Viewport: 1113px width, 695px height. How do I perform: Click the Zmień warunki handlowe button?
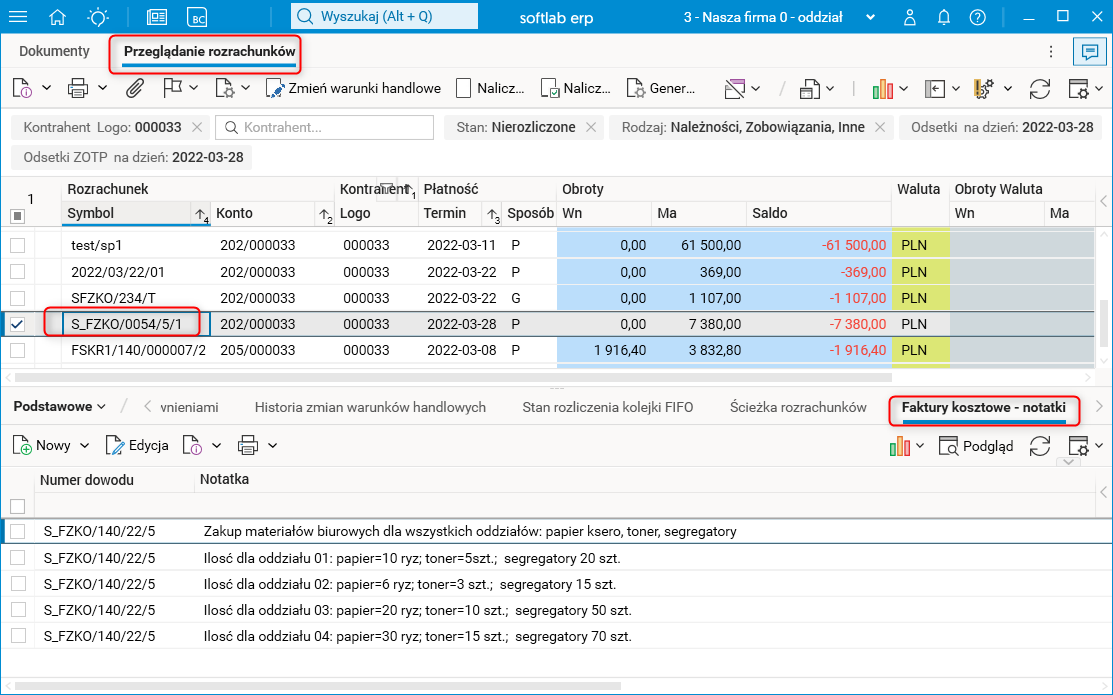tap(353, 88)
